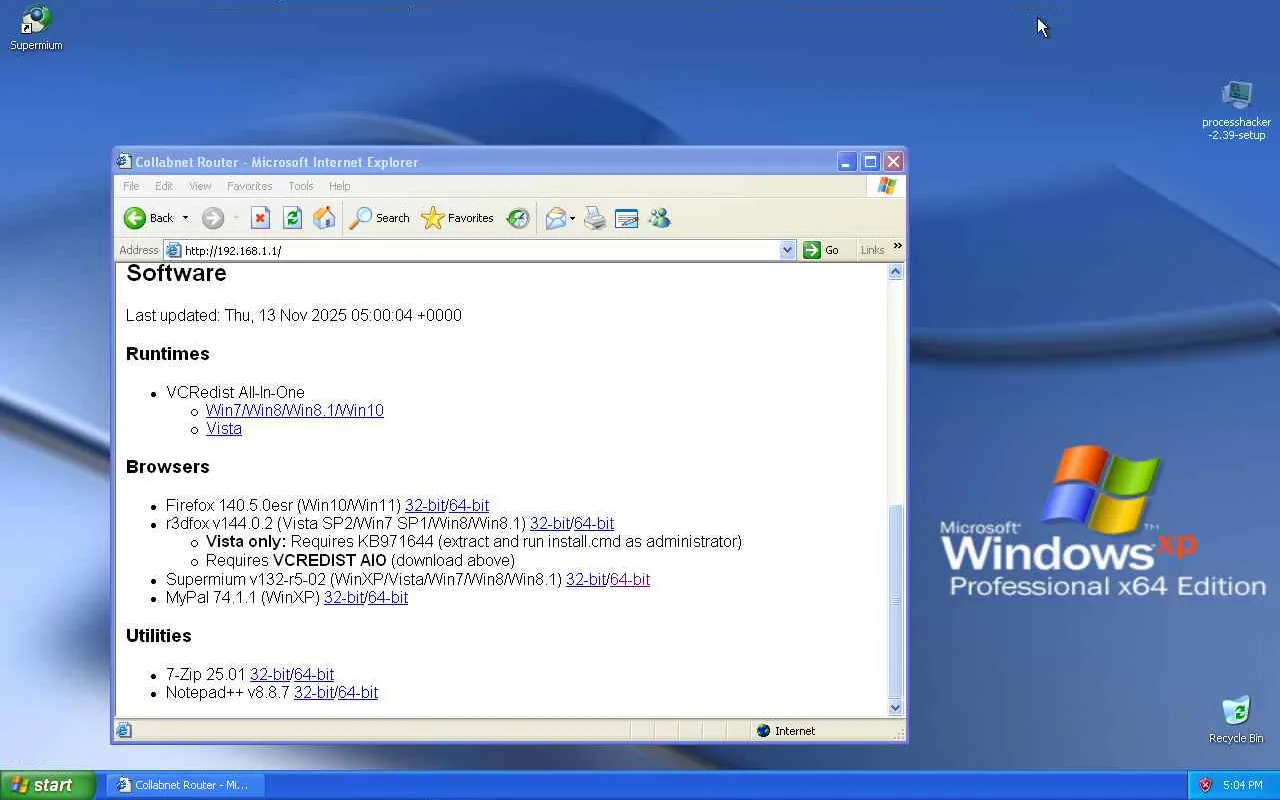This screenshot has height=800, width=1280.
Task: Download MyPal 74.1.1 64-bit
Action: click(x=388, y=598)
